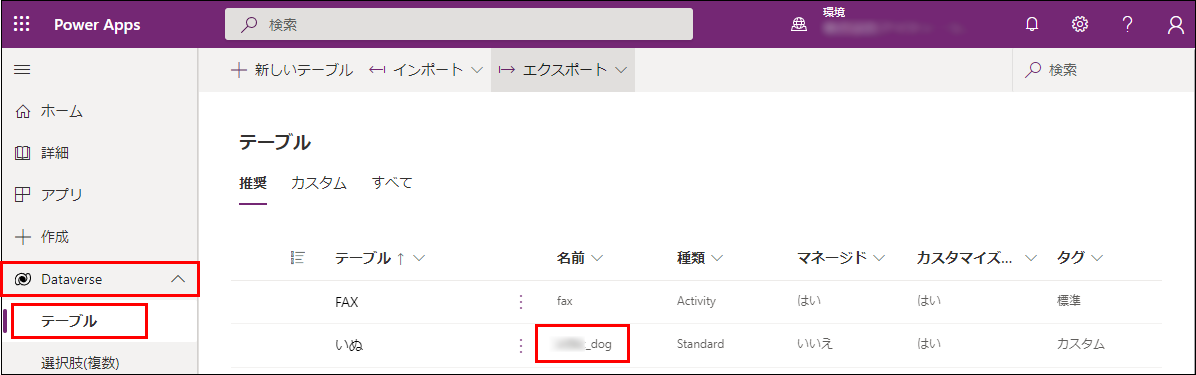The width and height of the screenshot is (1196, 375).
Task: Open the account profile icon
Action: [x=1175, y=24]
